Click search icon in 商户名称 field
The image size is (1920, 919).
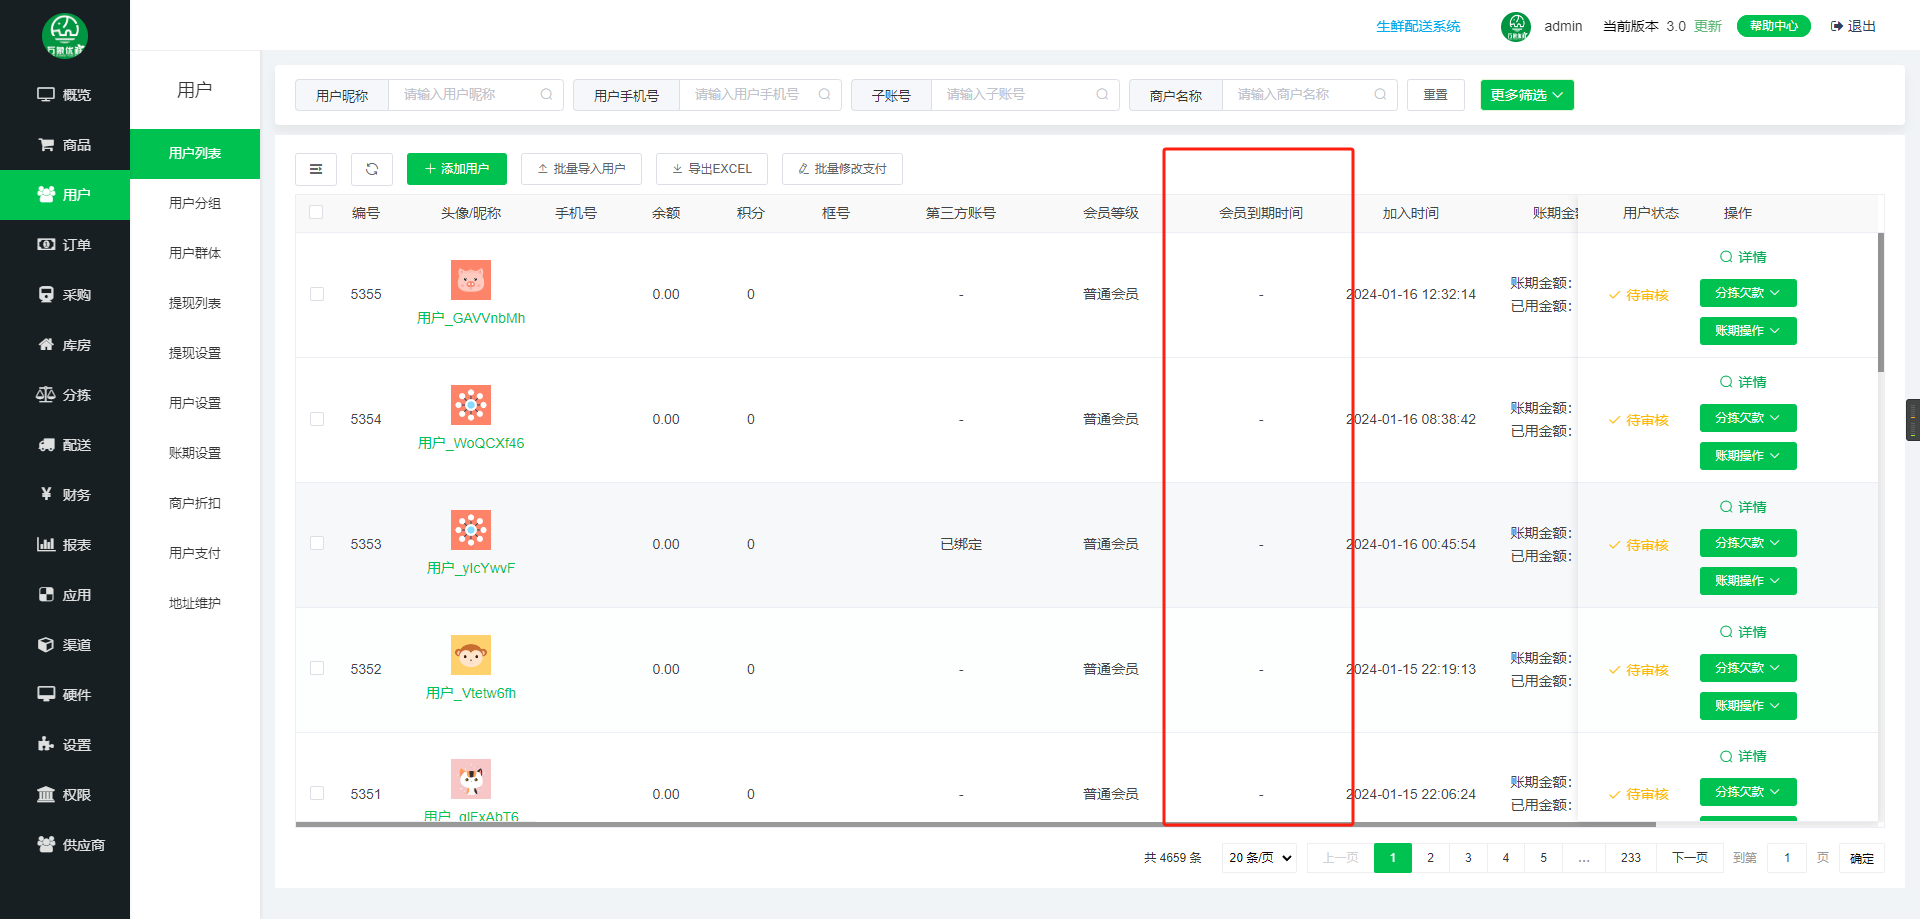(1380, 95)
